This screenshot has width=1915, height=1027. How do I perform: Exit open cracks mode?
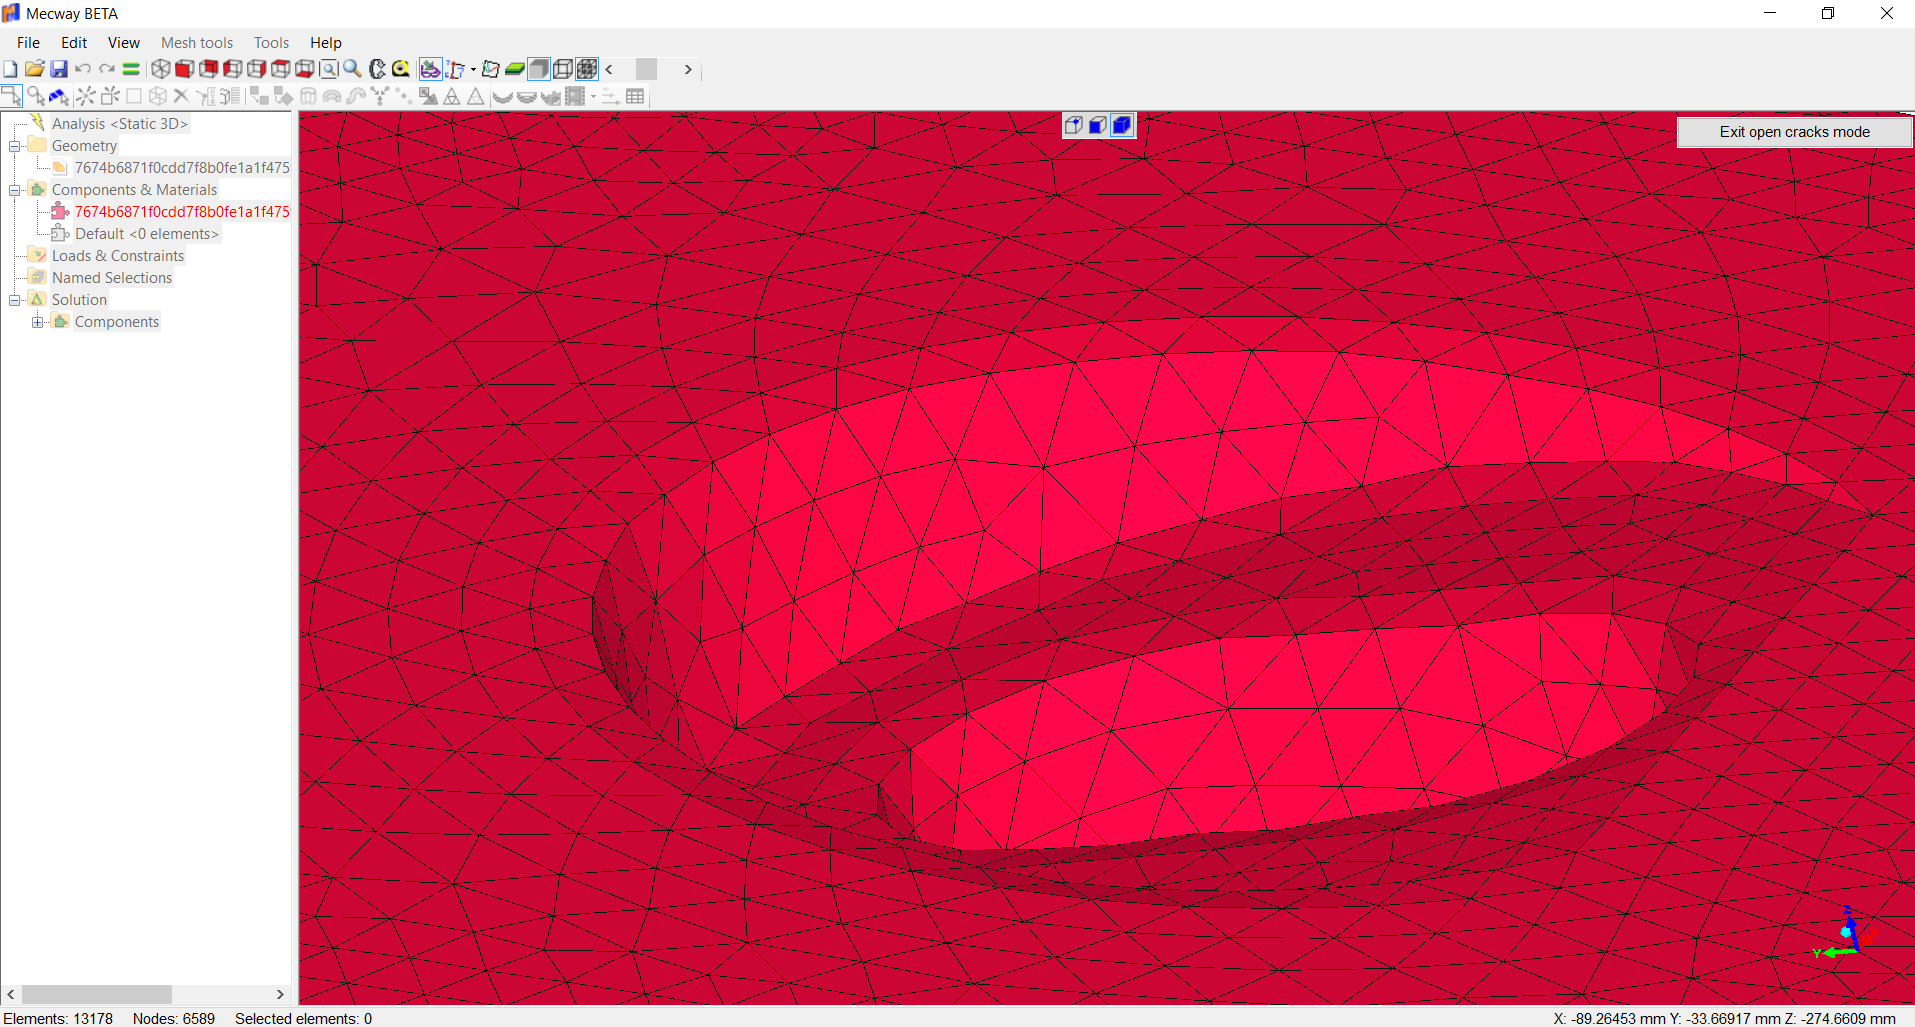click(1794, 132)
